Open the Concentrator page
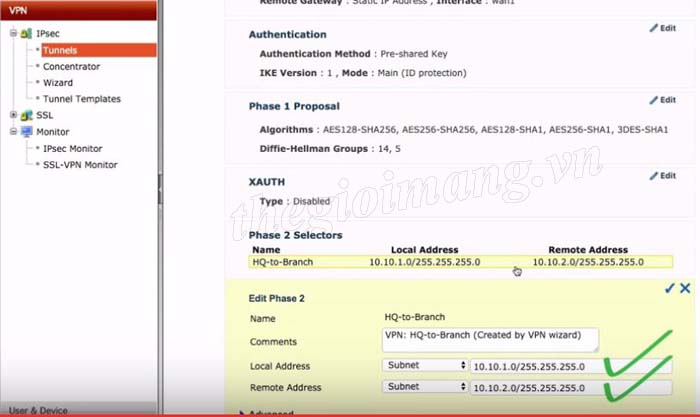Screen dimensions: 700x417 [x=71, y=66]
